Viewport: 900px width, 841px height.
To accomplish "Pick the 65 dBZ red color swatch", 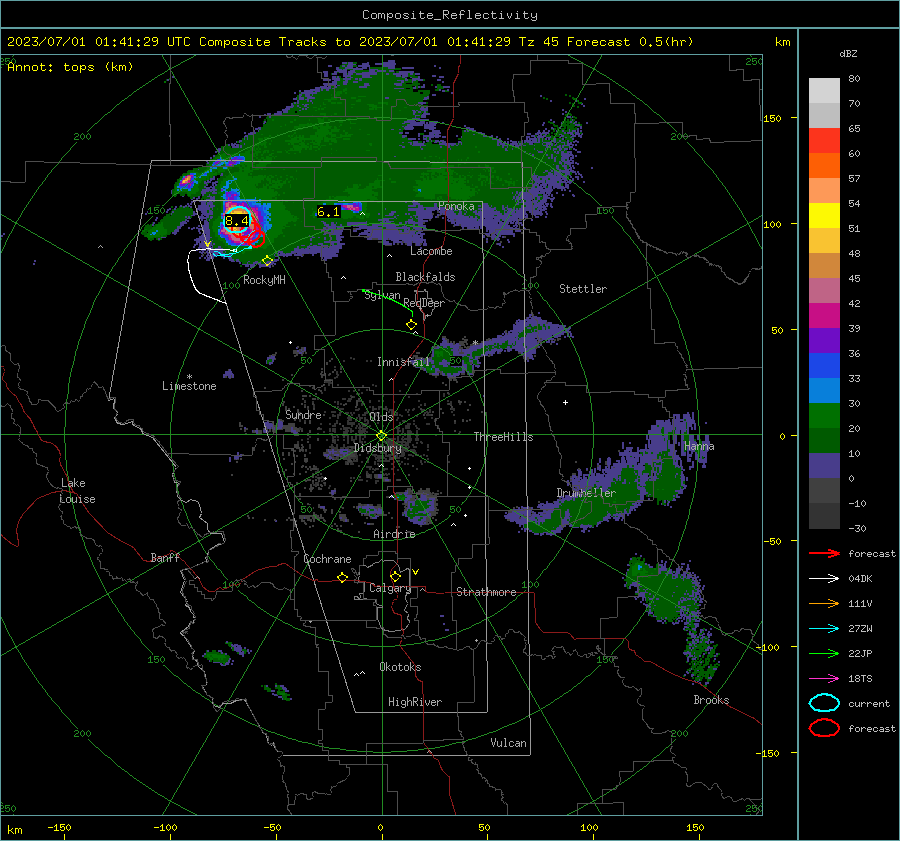I will coord(824,140).
